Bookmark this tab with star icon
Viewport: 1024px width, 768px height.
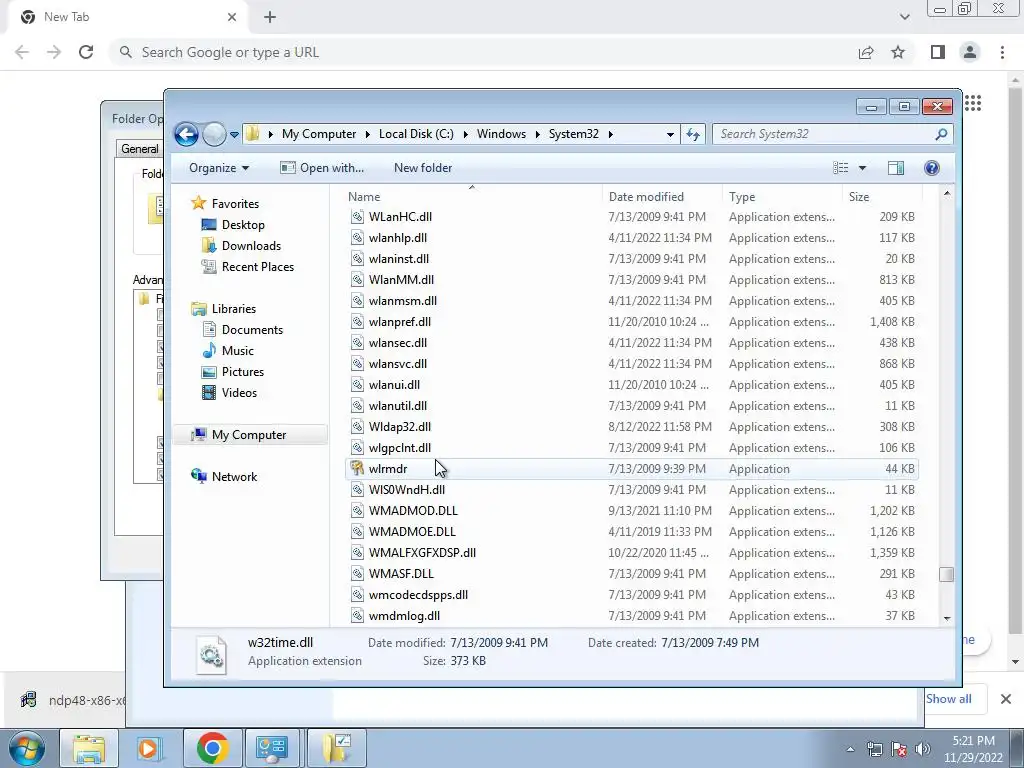898,52
